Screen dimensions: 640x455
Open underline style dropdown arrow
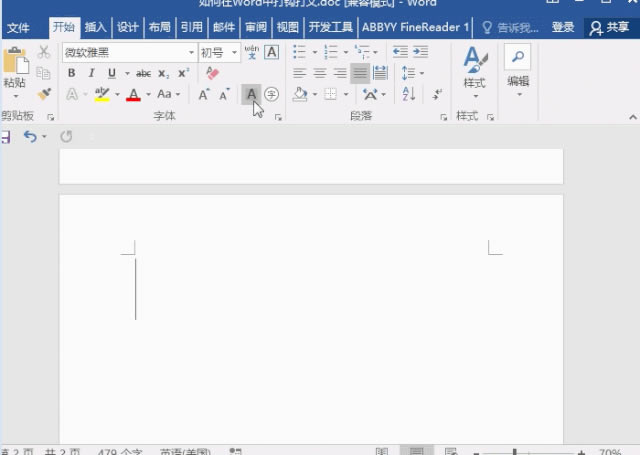pyautogui.click(x=127, y=74)
